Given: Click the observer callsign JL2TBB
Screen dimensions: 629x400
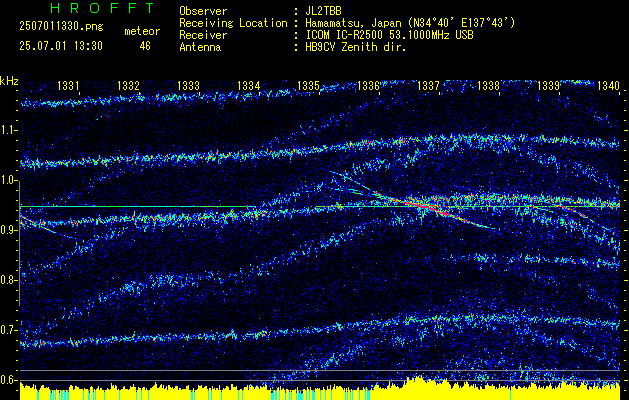Looking at the screenshot, I should 323,11.
